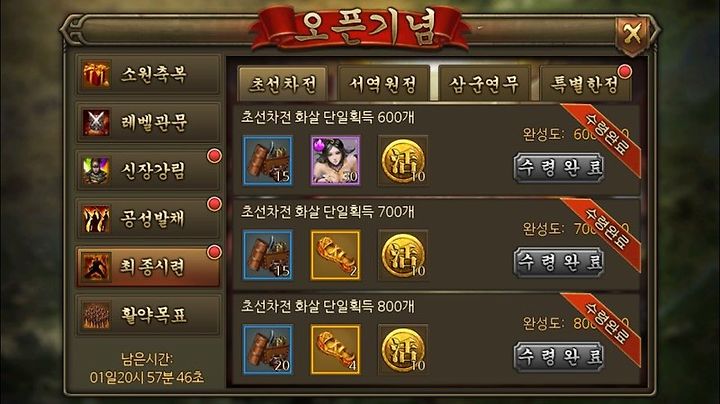Click 수령완료 button for 800개 reward

(x=558, y=356)
